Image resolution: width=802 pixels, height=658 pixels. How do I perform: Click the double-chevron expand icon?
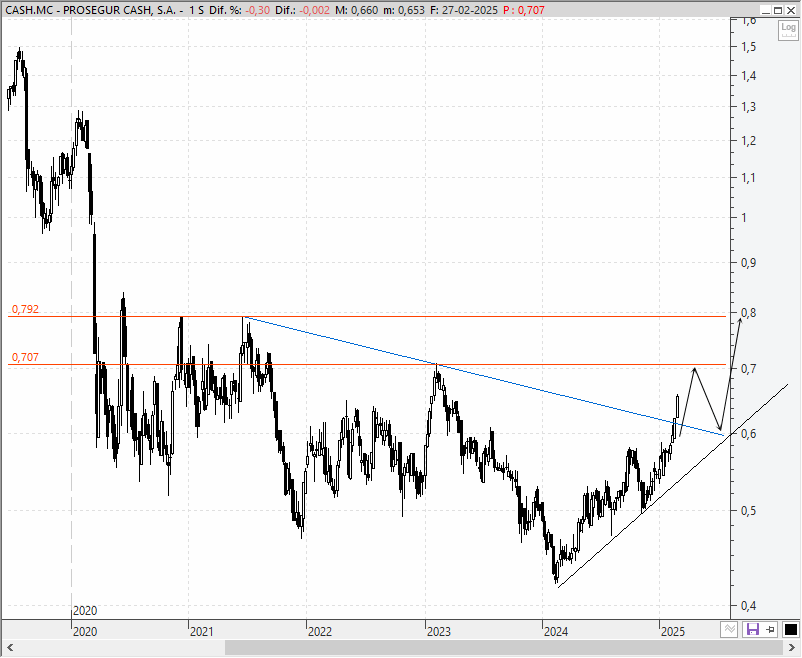[x=730, y=630]
